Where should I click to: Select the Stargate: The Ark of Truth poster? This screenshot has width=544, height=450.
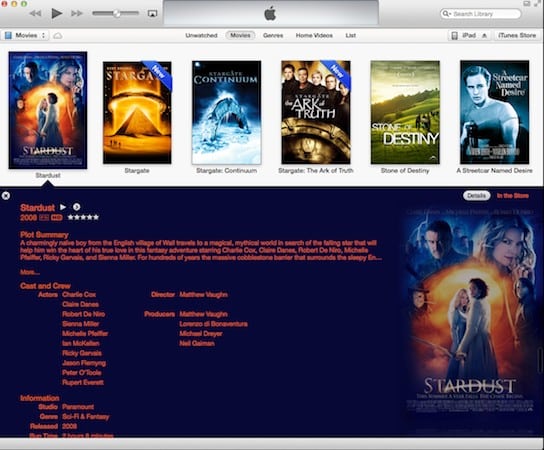tap(316, 112)
